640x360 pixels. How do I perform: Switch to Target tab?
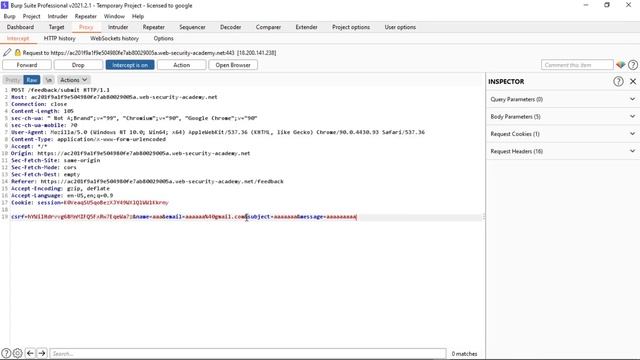(x=56, y=27)
